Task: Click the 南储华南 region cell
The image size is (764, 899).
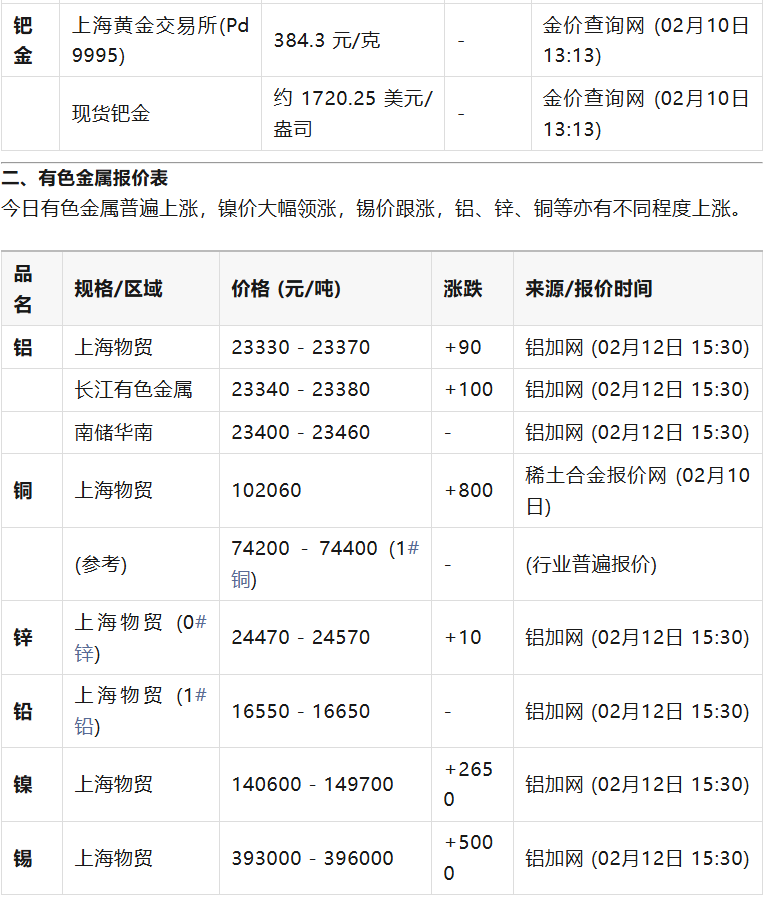Action: point(113,433)
